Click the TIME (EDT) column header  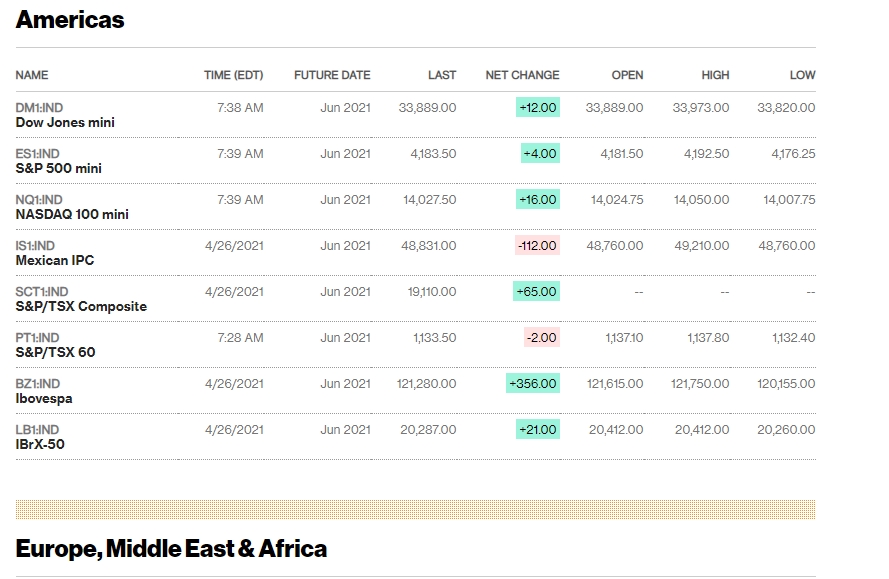233,75
